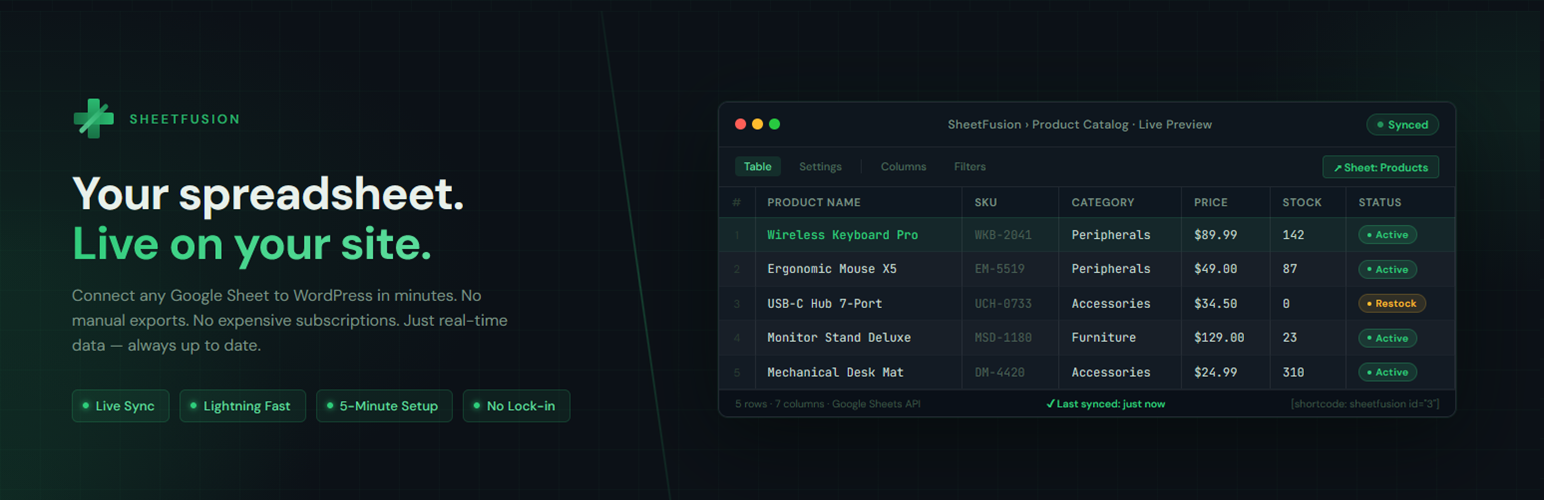Click the SHEETFUSION brand name text

coord(185,119)
